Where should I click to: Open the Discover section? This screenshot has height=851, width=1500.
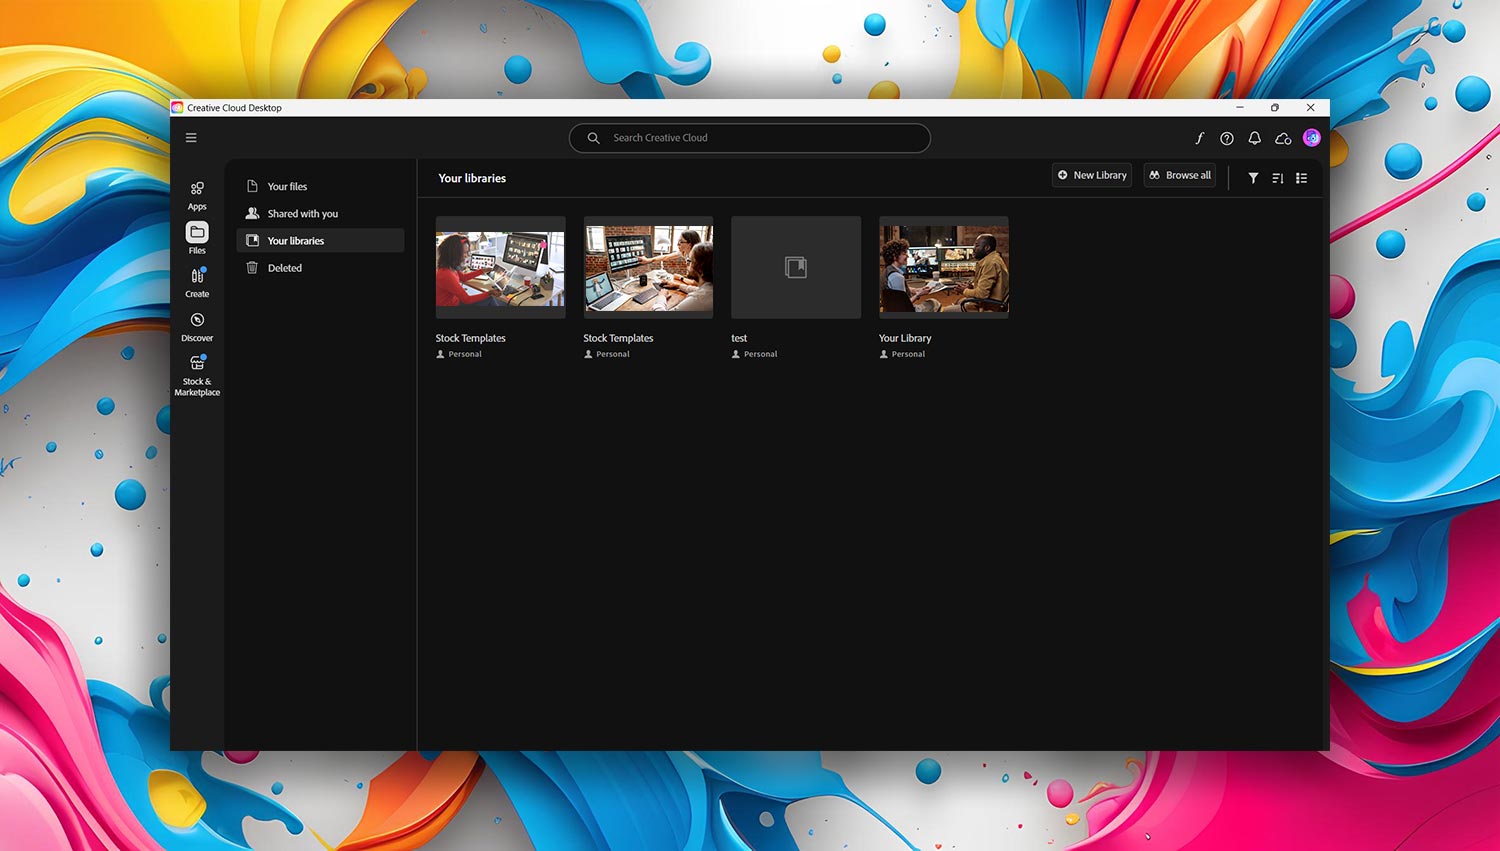pos(196,325)
